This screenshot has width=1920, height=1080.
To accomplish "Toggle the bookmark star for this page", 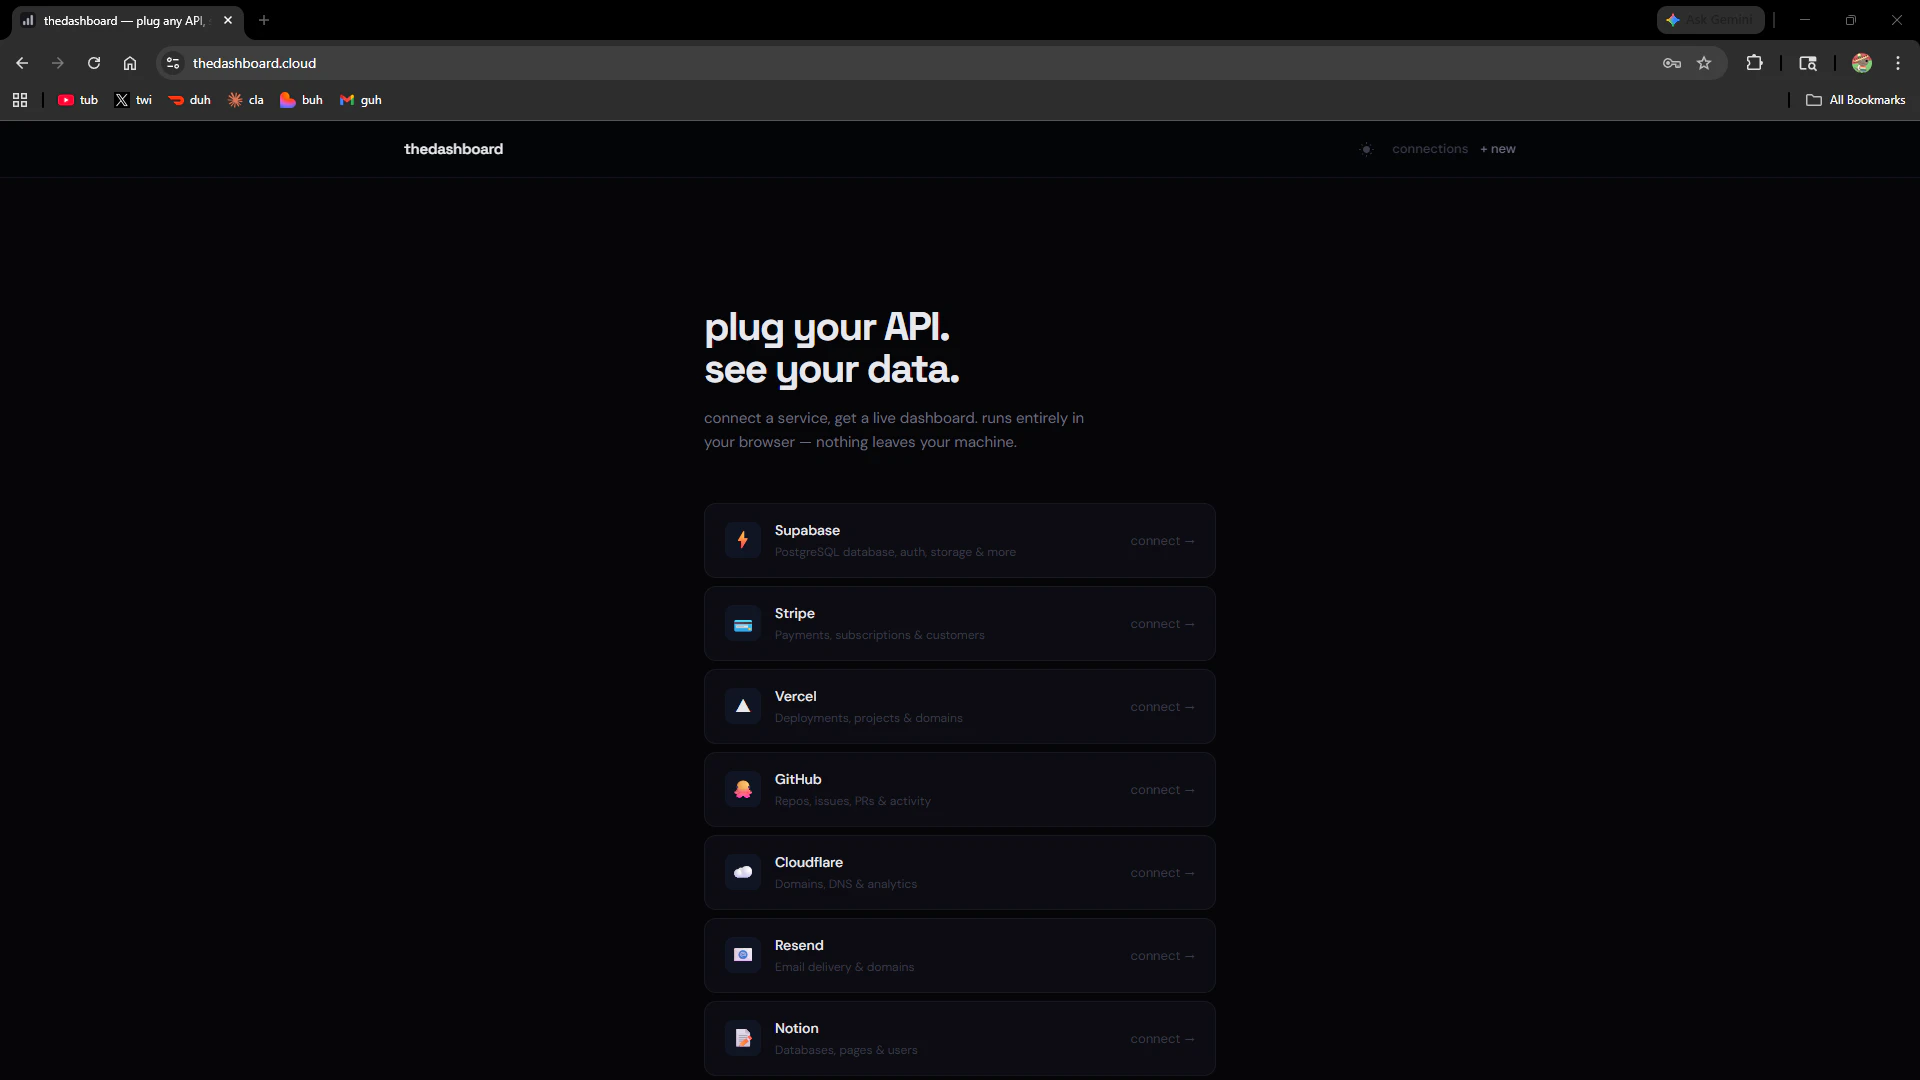I will [x=1704, y=63].
